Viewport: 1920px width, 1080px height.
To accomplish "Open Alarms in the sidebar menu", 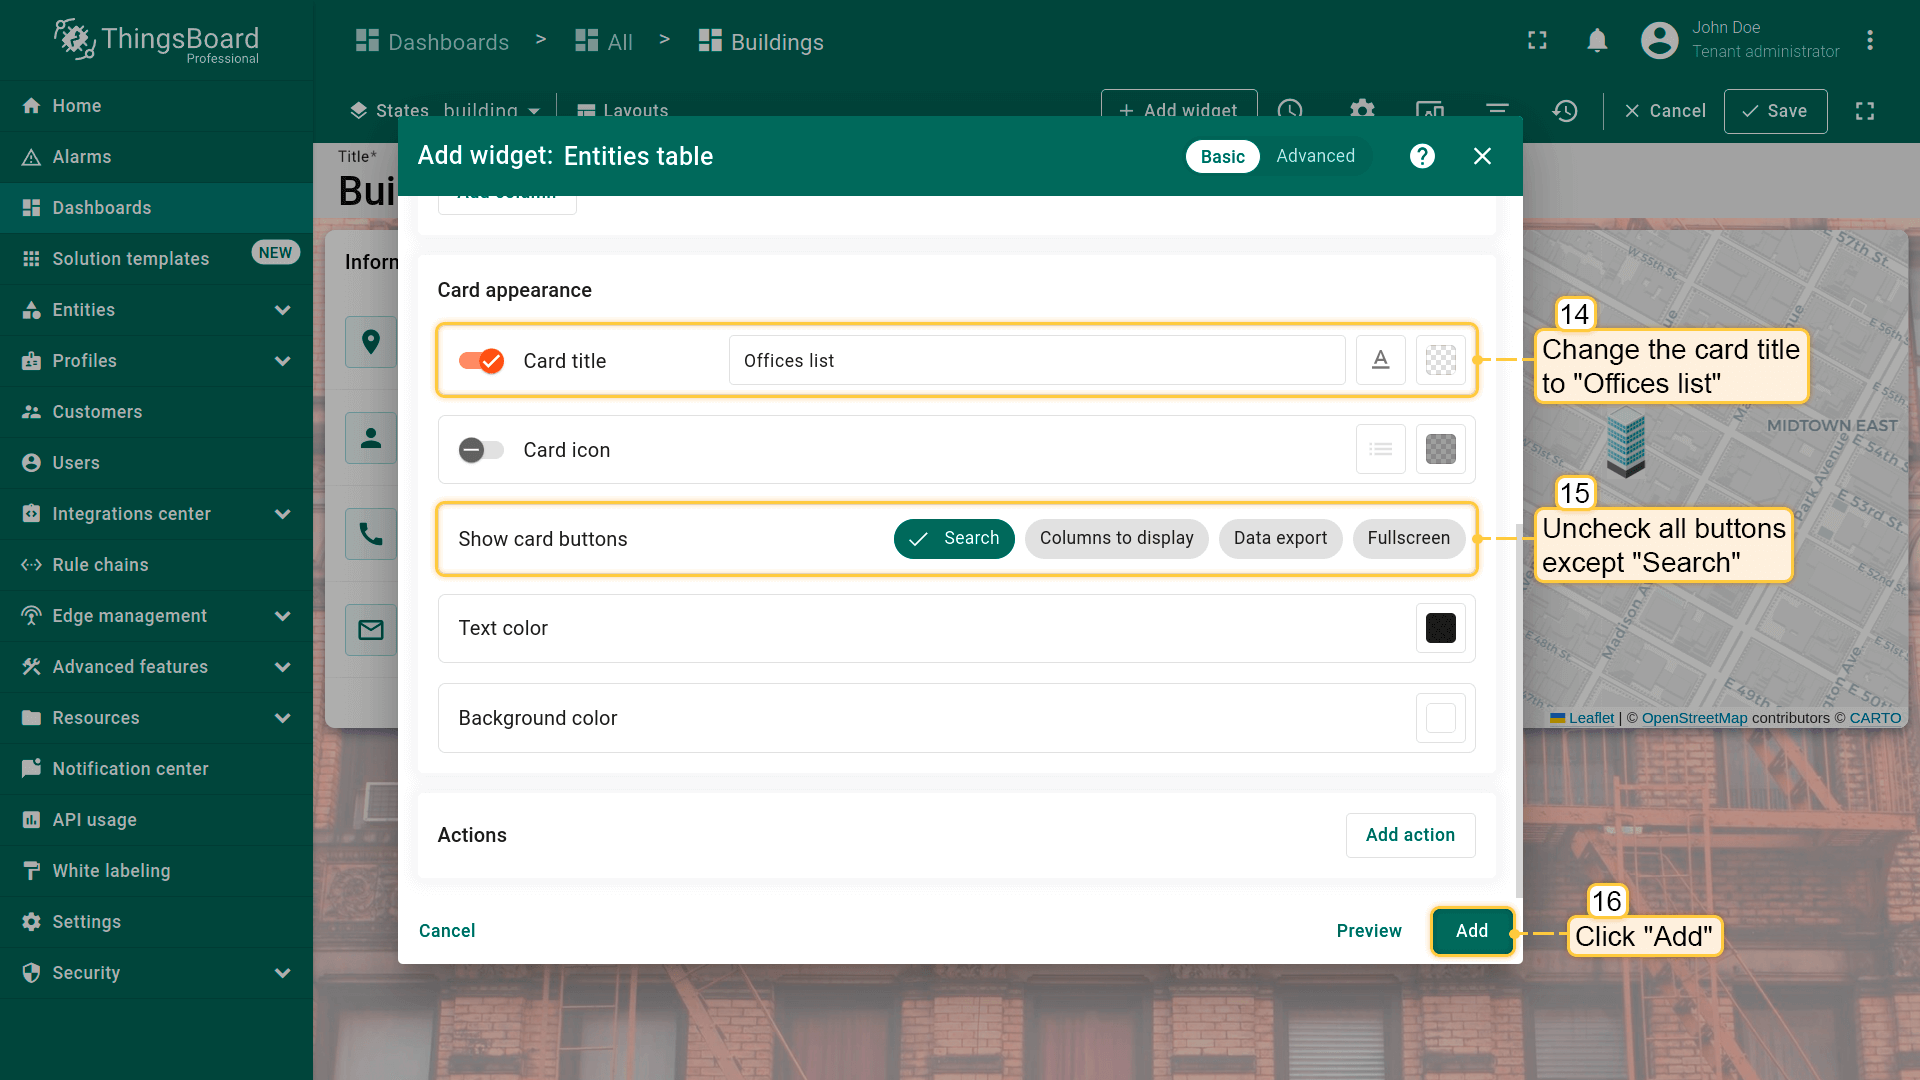I will pyautogui.click(x=82, y=157).
